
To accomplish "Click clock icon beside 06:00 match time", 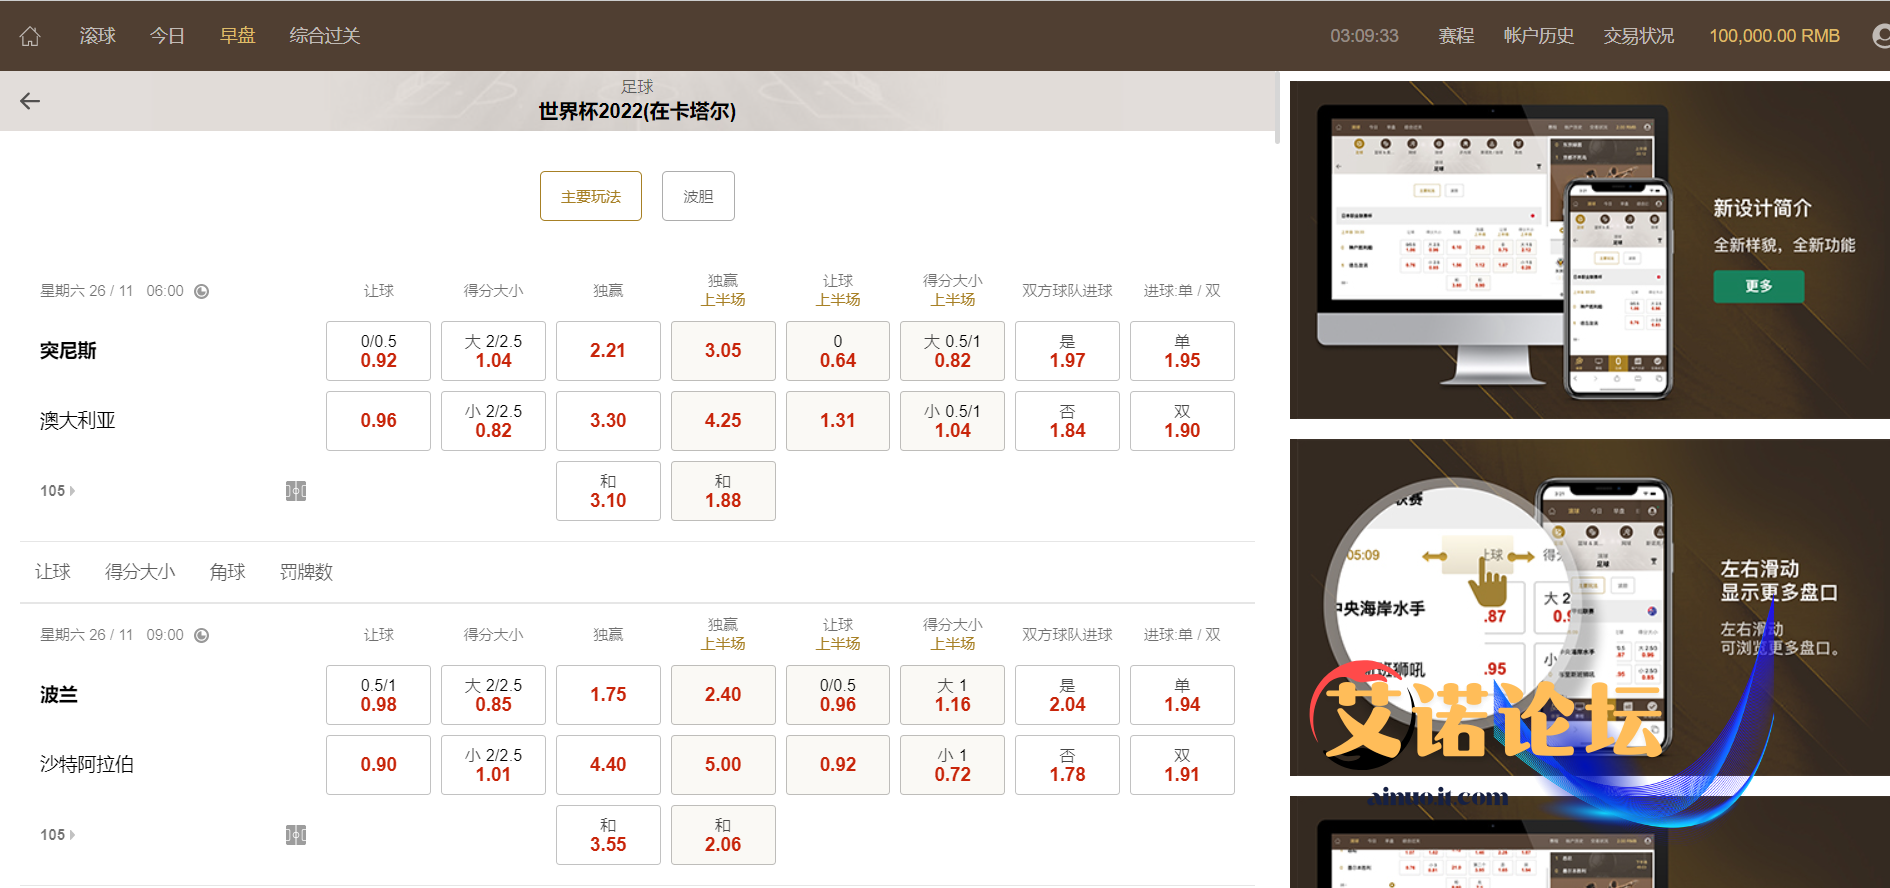I will point(202,291).
